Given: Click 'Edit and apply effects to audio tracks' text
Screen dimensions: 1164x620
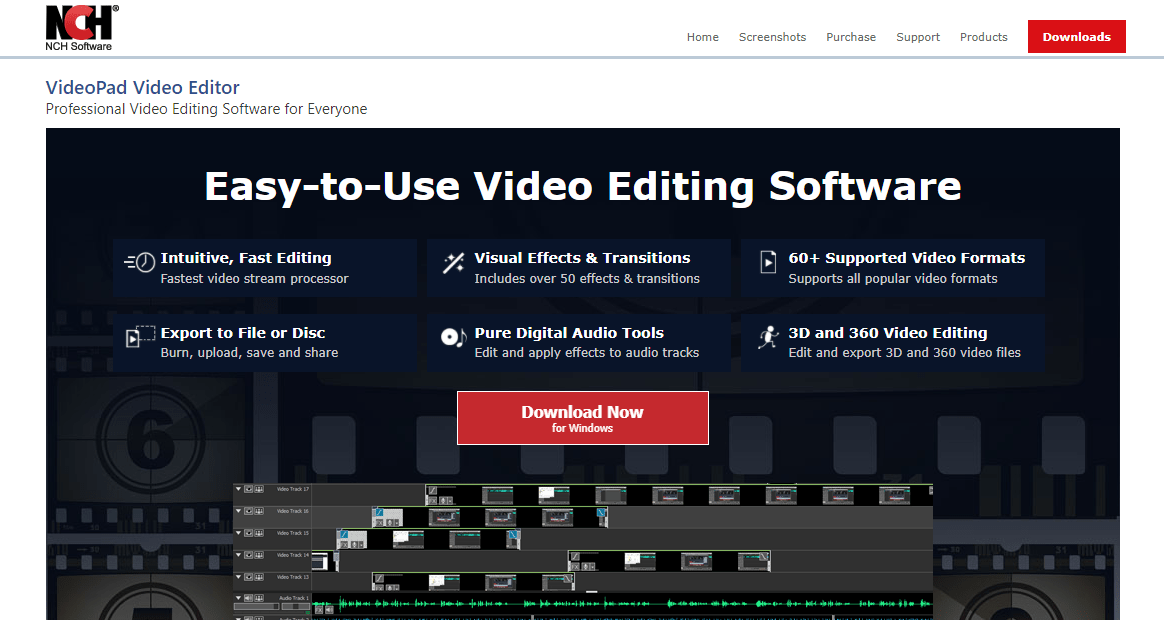Looking at the screenshot, I should click(x=586, y=353).
